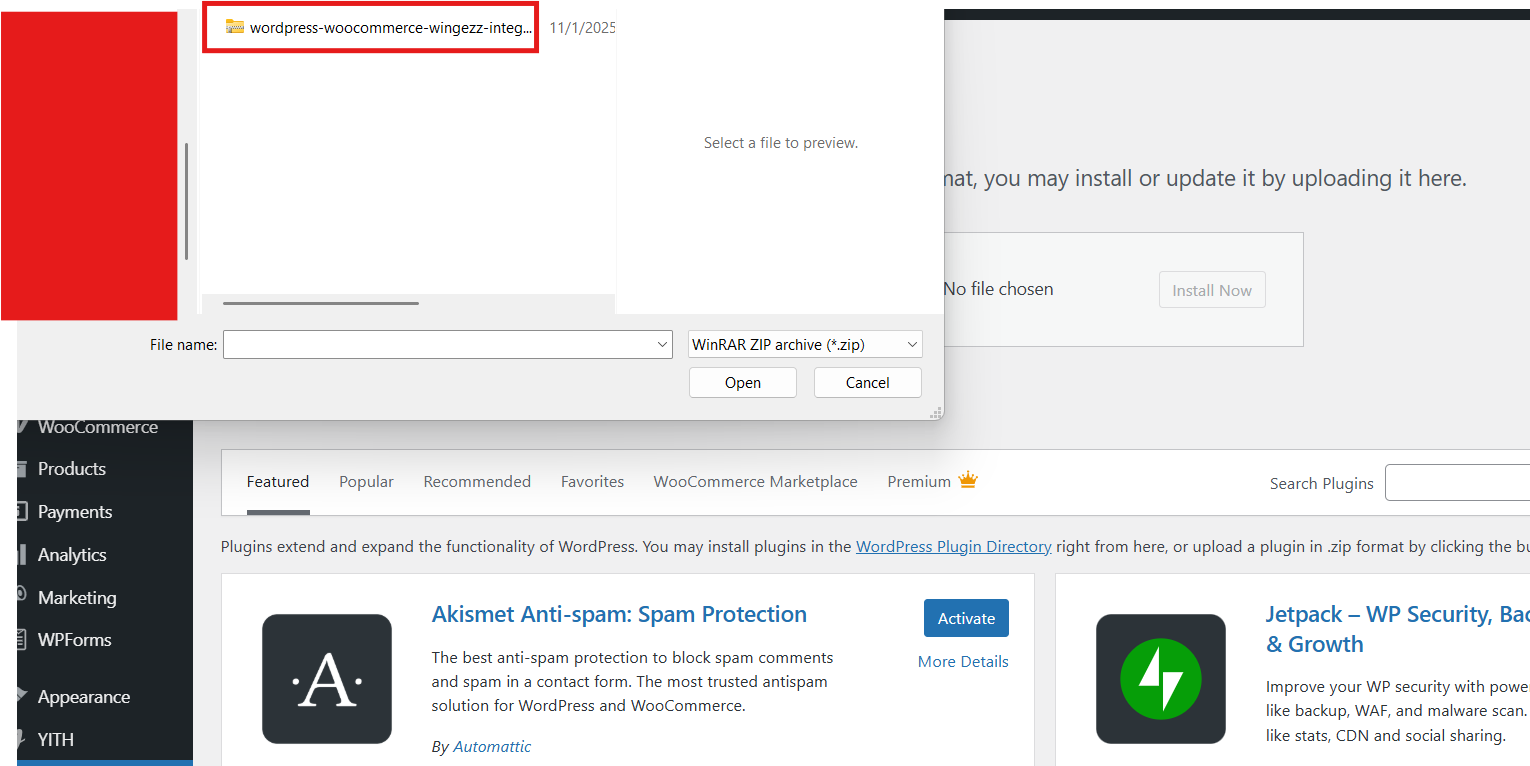The width and height of the screenshot is (1530, 766).
Task: Click the Akismet plugin logo icon
Action: pyautogui.click(x=327, y=679)
